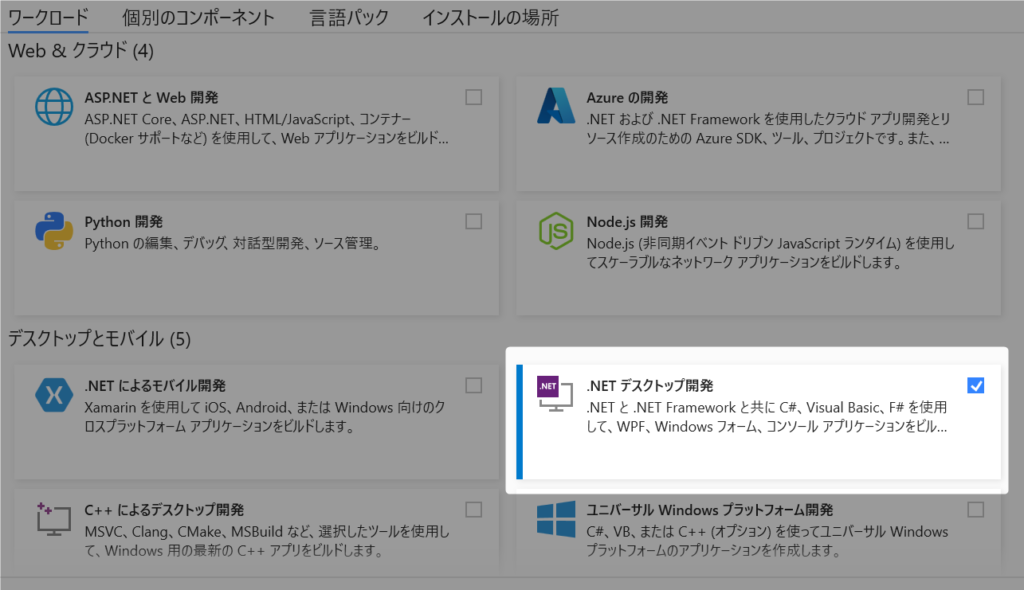Click the .NET desktop monitor icon

tap(555, 393)
